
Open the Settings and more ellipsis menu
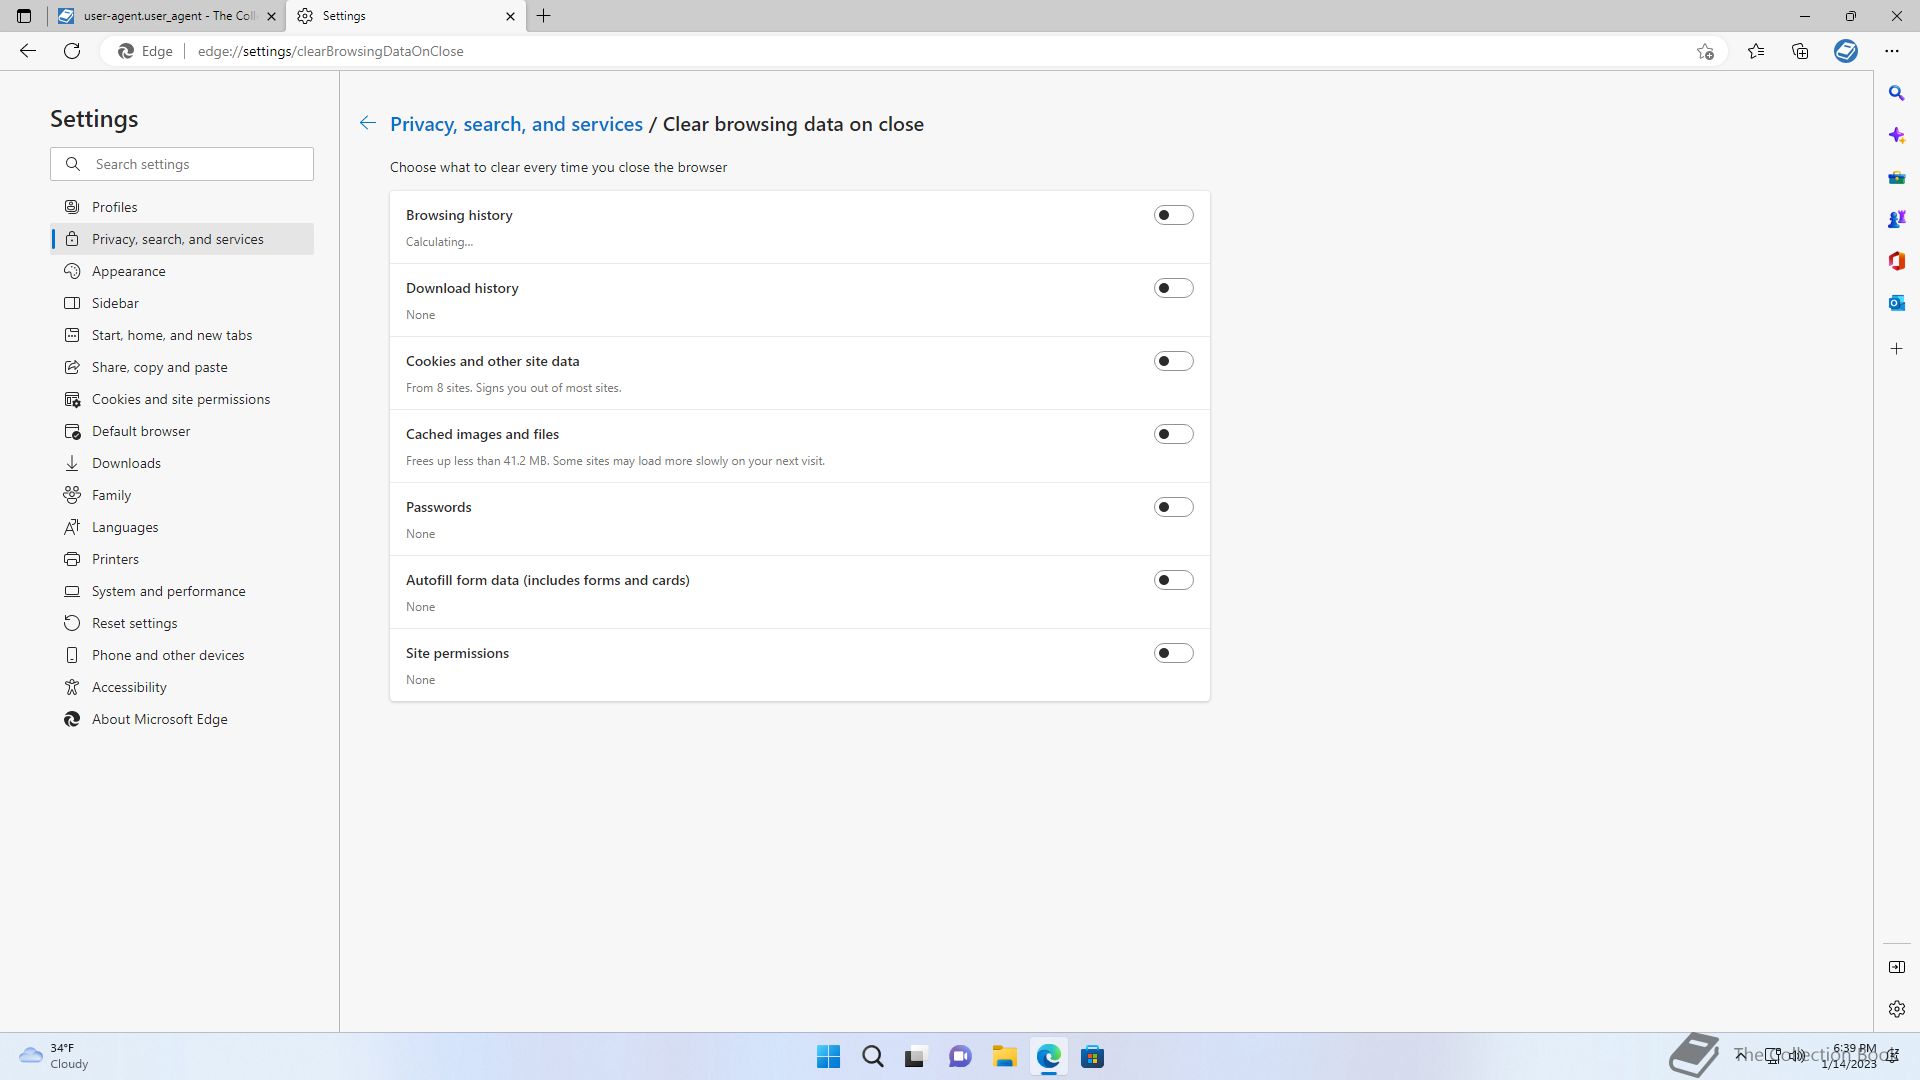tap(1891, 51)
